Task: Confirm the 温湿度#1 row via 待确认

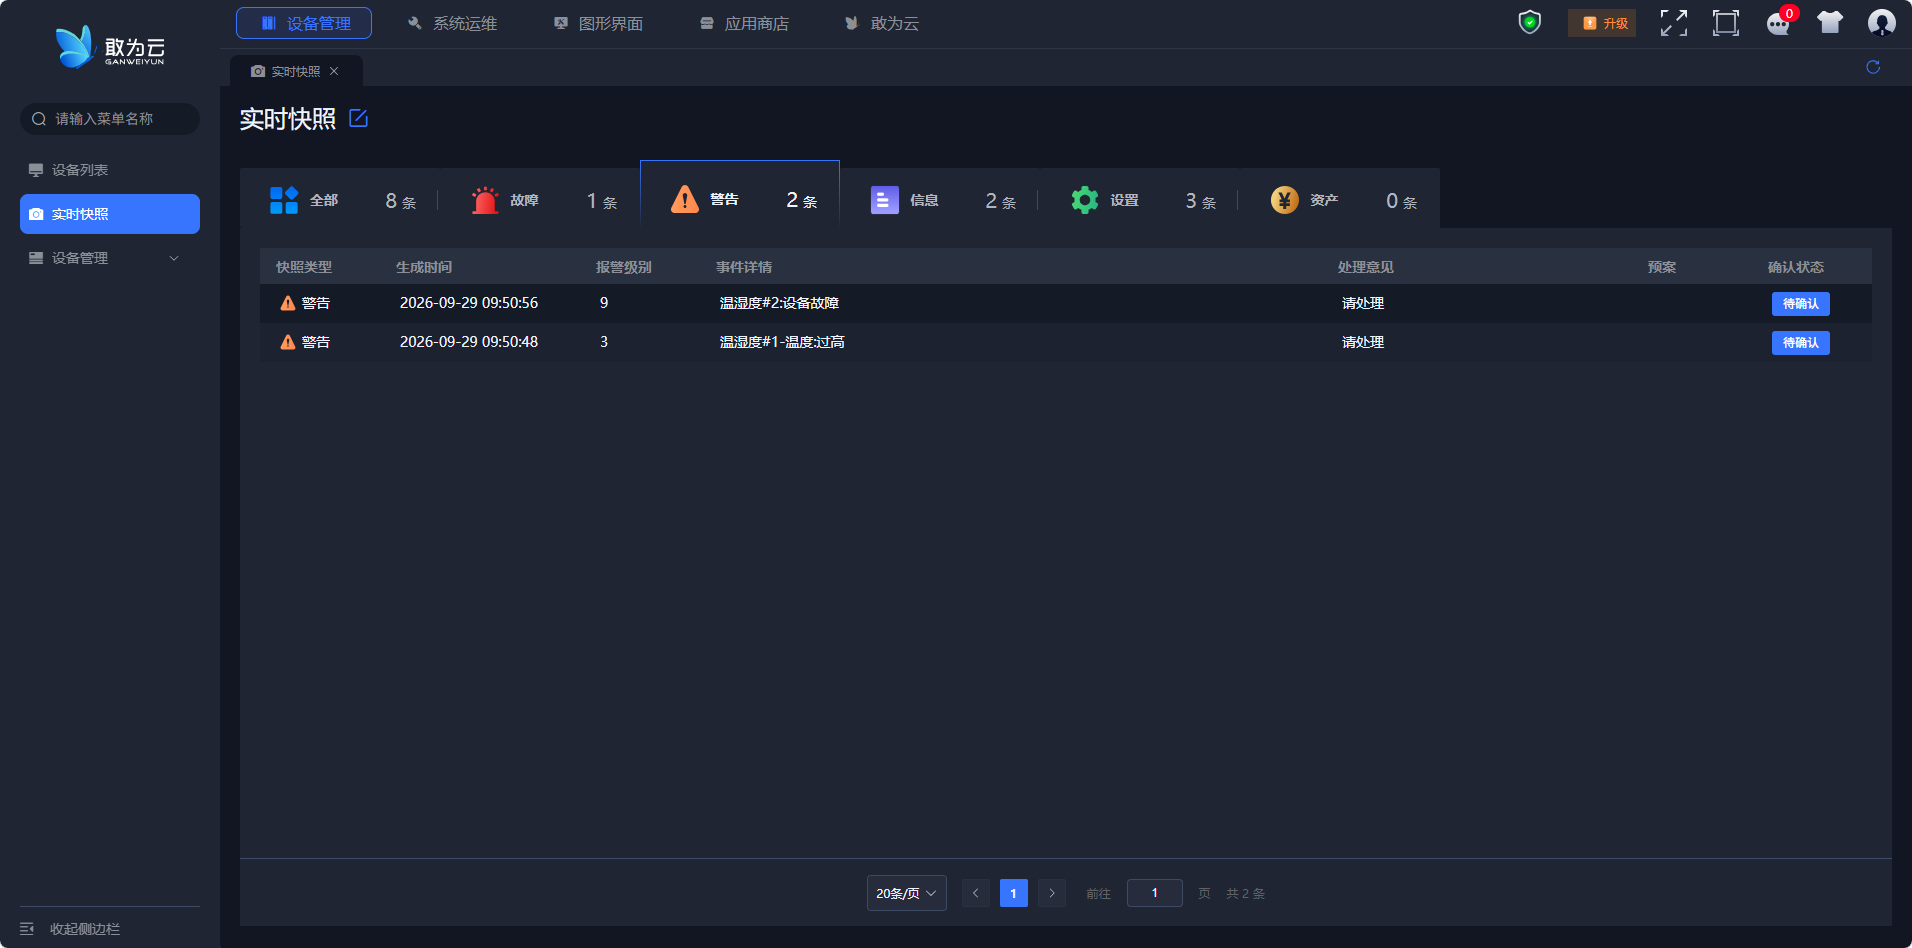Action: [1801, 343]
